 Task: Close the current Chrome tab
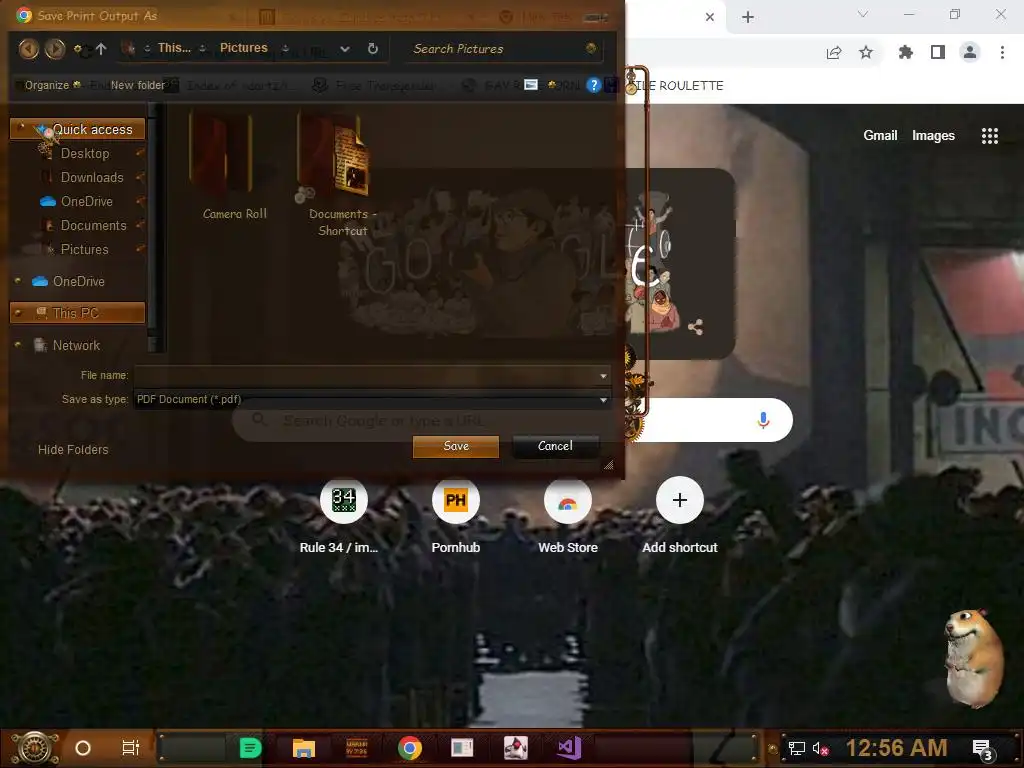(x=710, y=17)
